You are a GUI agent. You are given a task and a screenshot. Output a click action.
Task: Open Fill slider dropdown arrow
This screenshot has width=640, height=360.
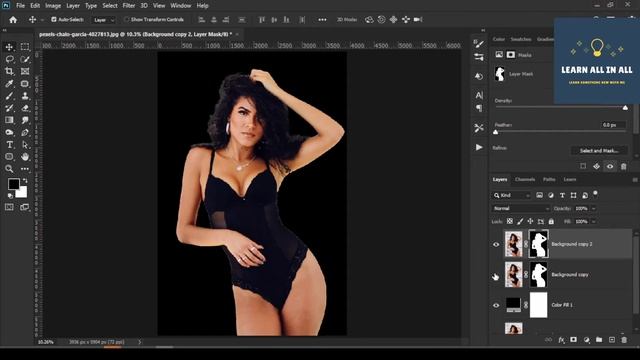594,222
